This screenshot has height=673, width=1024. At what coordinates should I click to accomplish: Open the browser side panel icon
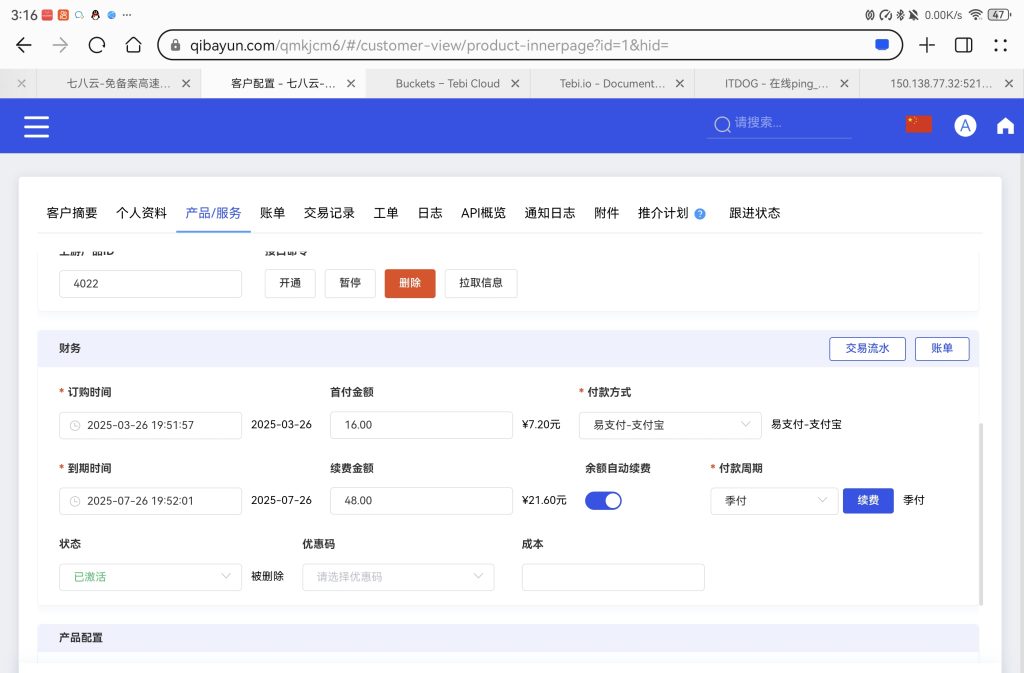coord(963,45)
